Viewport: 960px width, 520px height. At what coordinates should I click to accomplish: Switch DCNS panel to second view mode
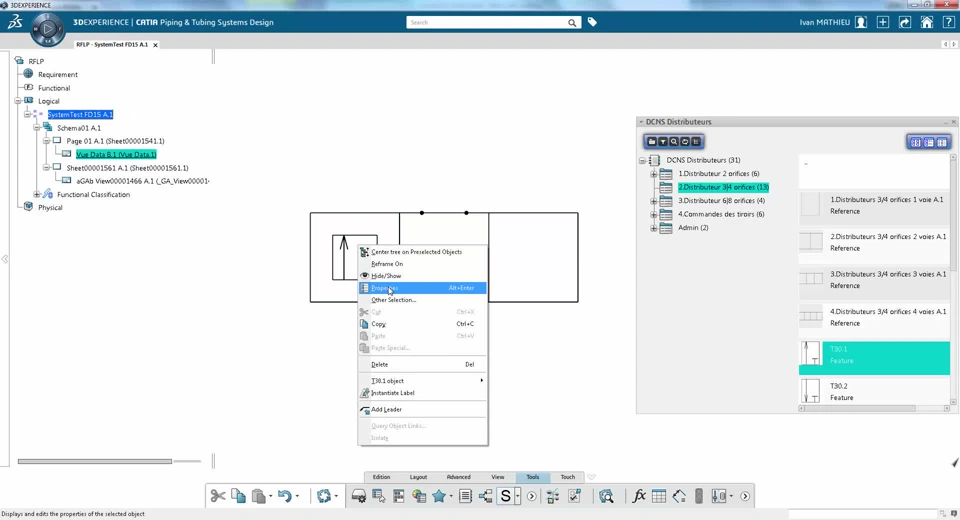(929, 142)
